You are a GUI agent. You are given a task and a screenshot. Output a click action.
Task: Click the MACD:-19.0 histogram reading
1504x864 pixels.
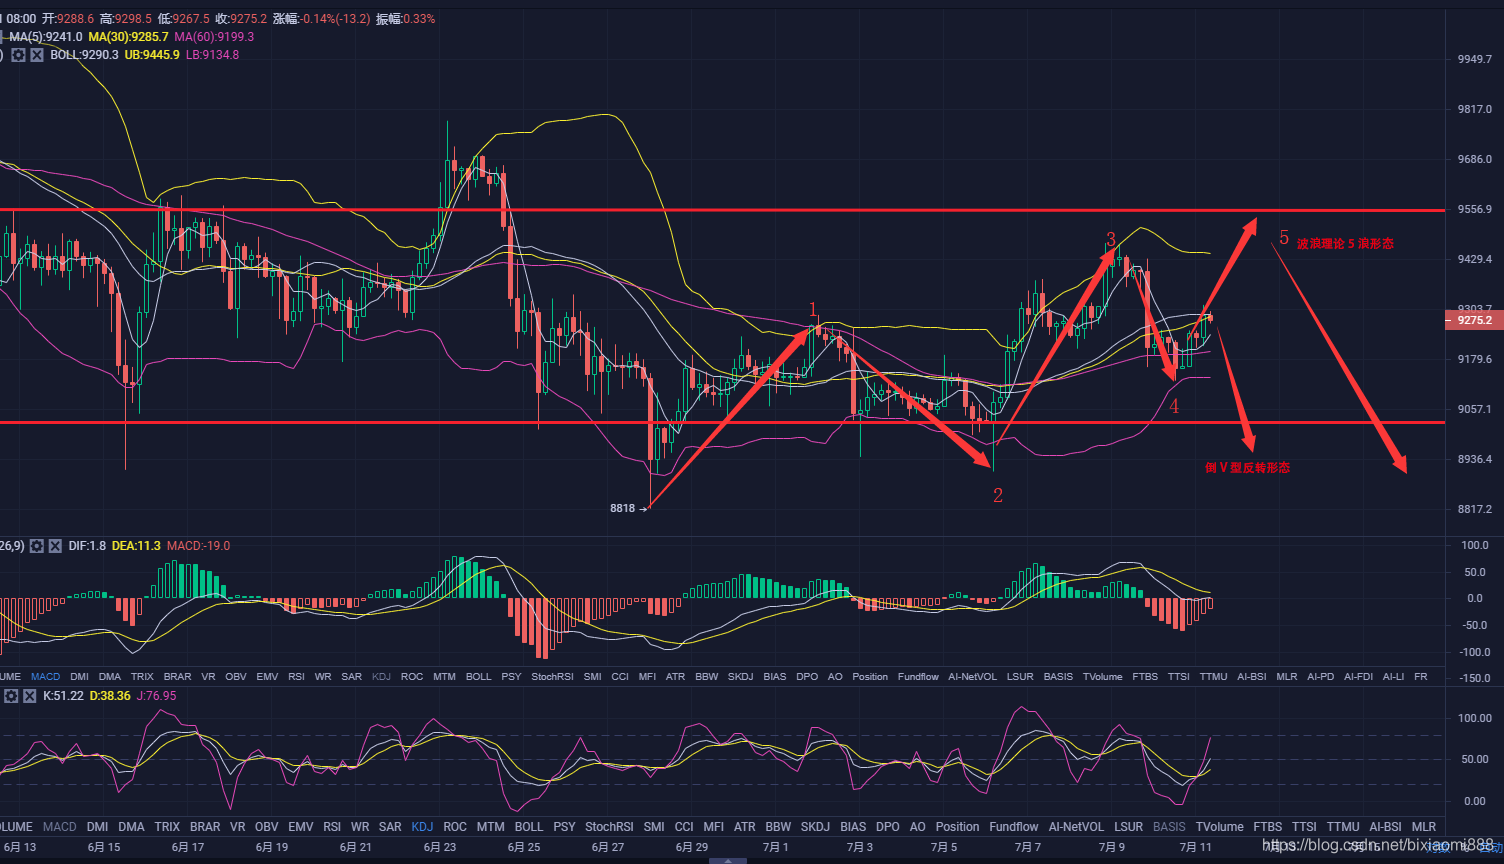point(198,546)
